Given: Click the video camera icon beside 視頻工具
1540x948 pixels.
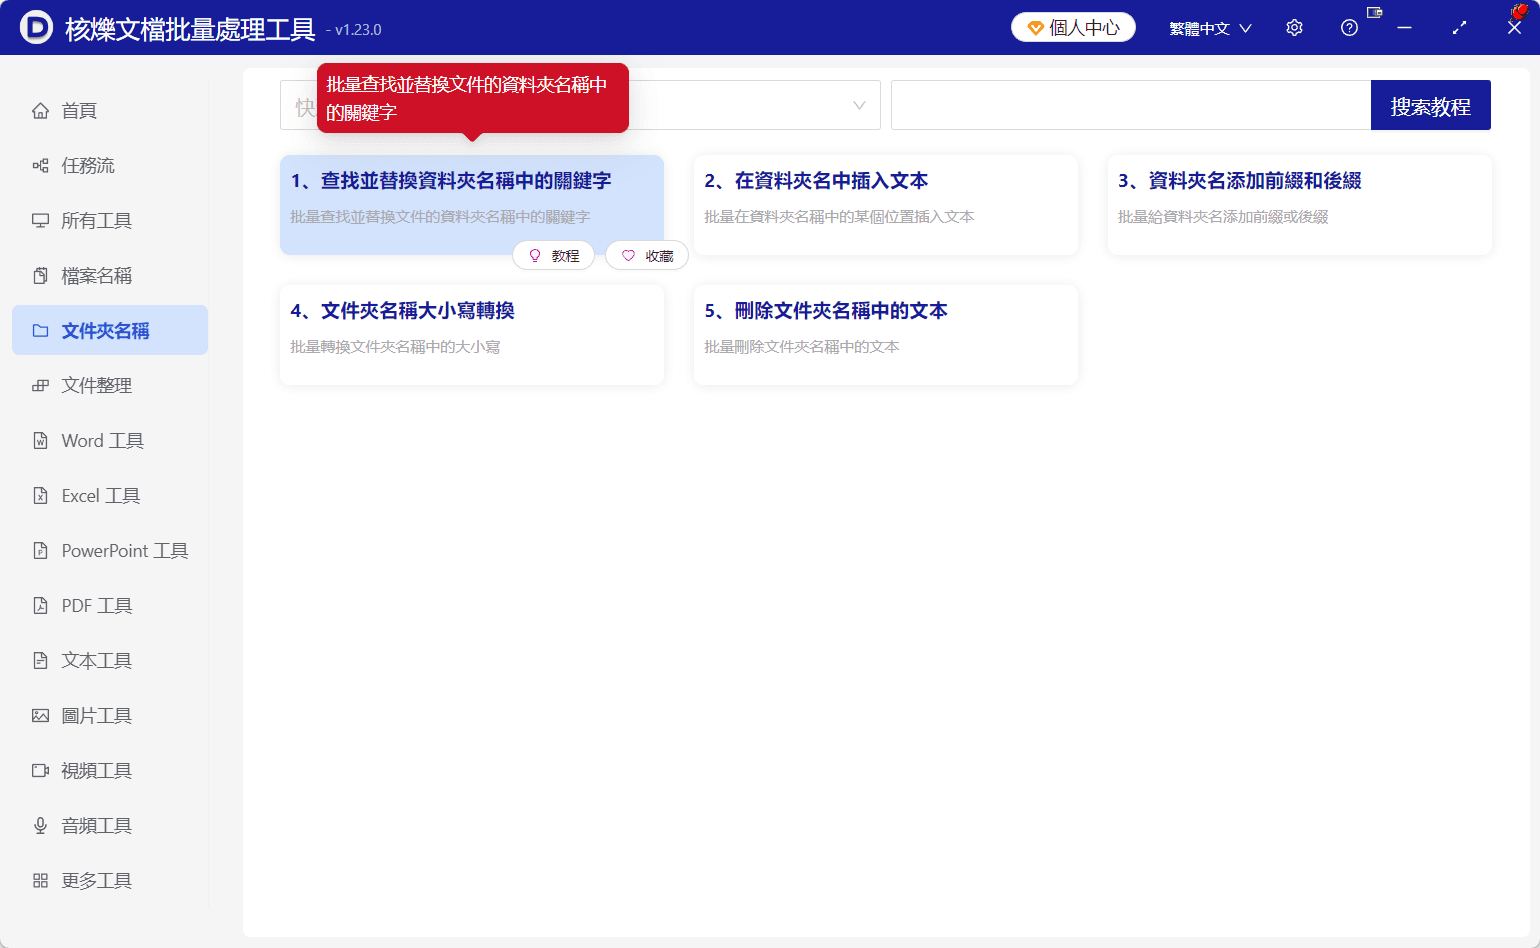Looking at the screenshot, I should click(x=40, y=770).
